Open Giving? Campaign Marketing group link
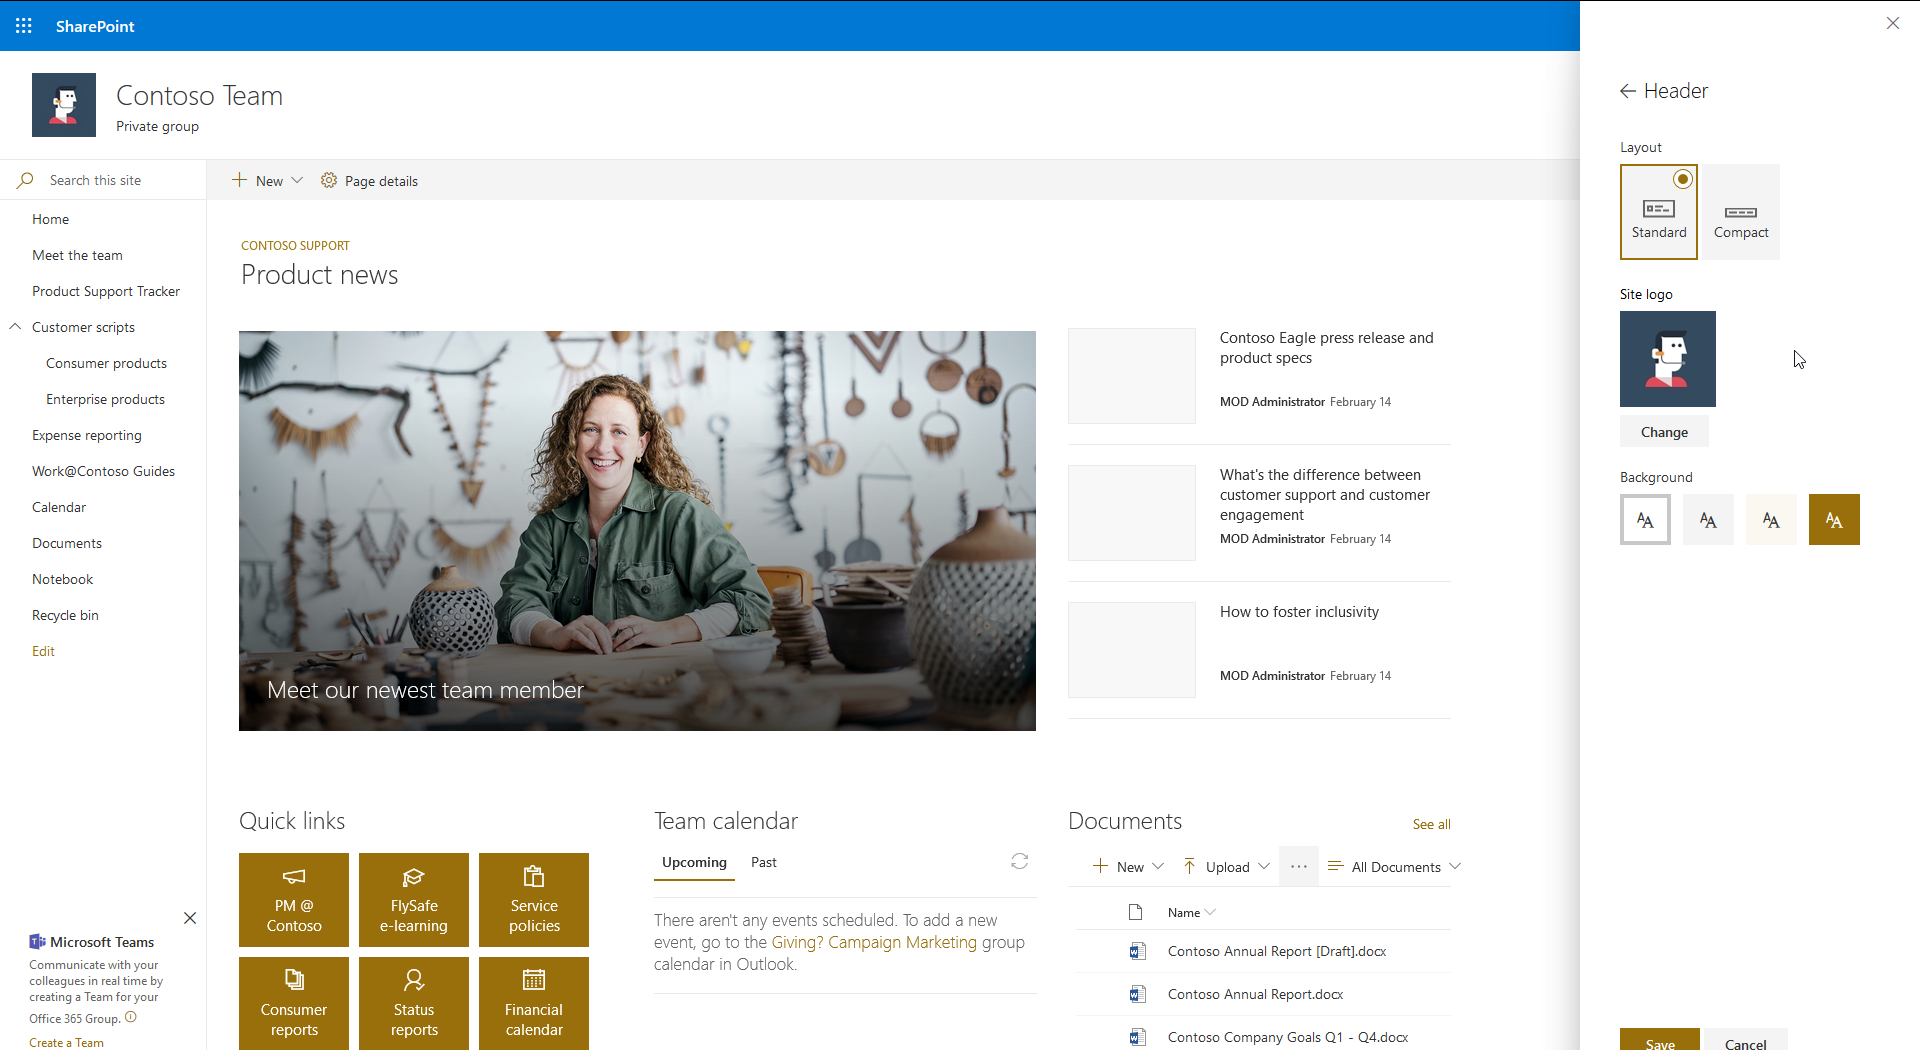The width and height of the screenshot is (1920, 1050). pos(874,942)
